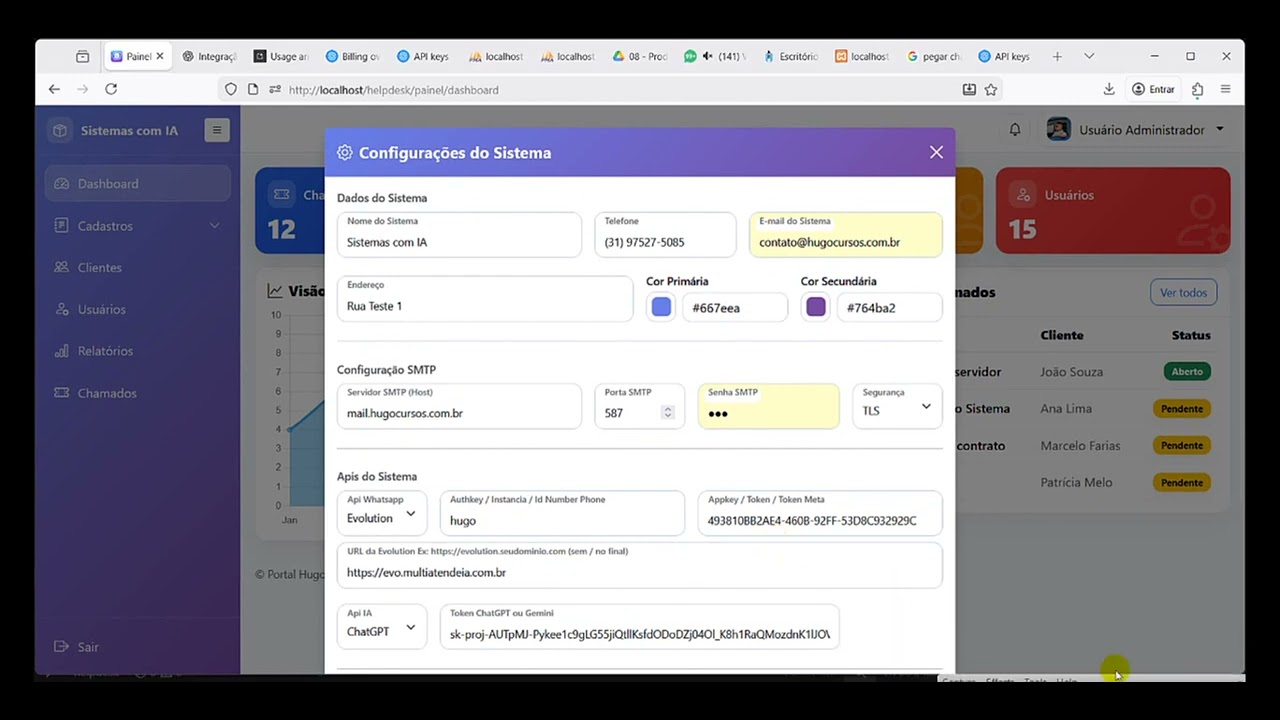Switch to the Billing browser tab
This screenshot has height=720, width=1280.
click(x=354, y=57)
